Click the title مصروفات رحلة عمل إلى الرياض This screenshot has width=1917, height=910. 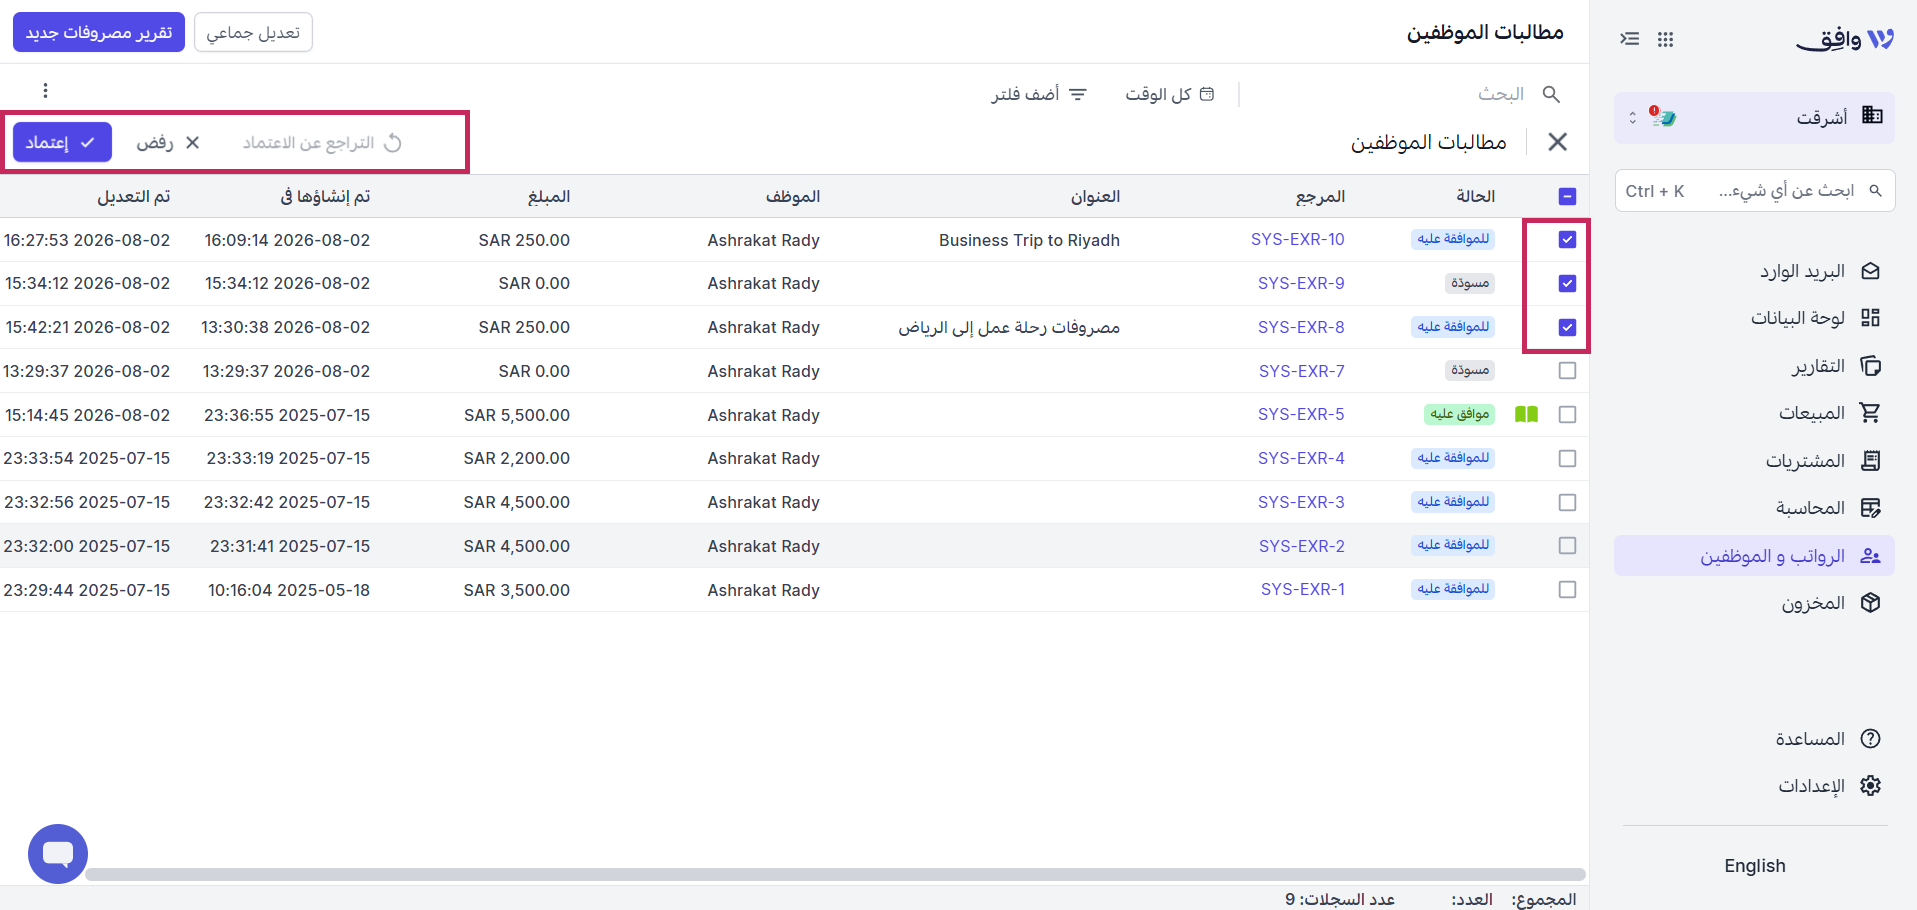(1008, 327)
